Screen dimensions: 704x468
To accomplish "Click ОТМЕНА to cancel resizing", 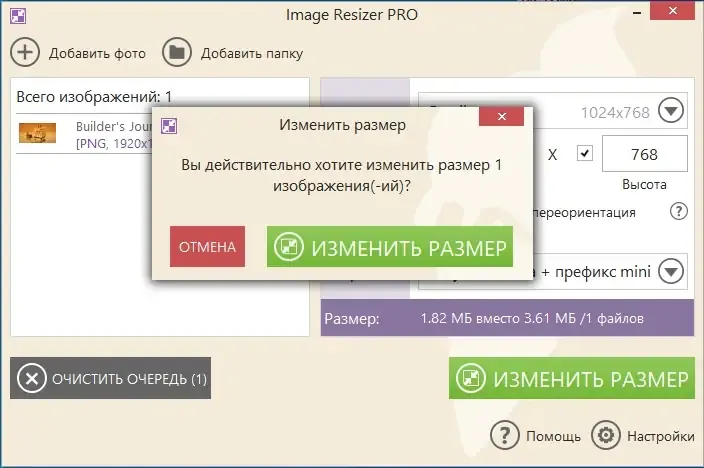I will coord(207,247).
